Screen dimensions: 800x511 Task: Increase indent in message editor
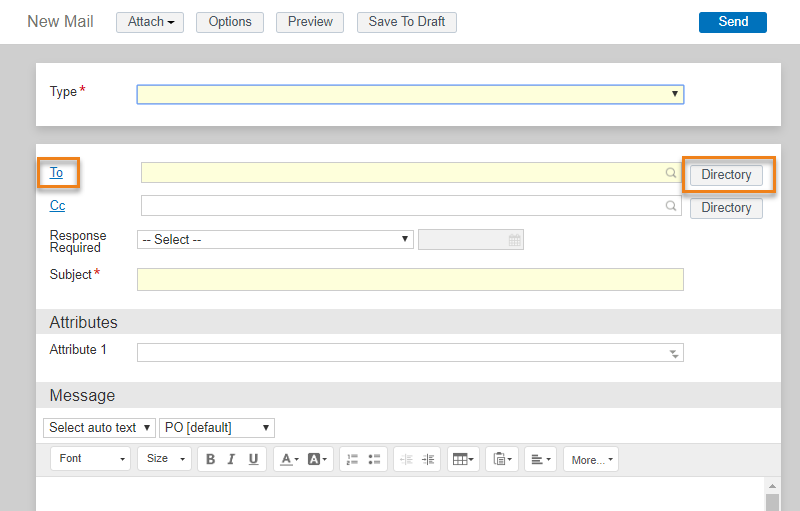tap(429, 459)
